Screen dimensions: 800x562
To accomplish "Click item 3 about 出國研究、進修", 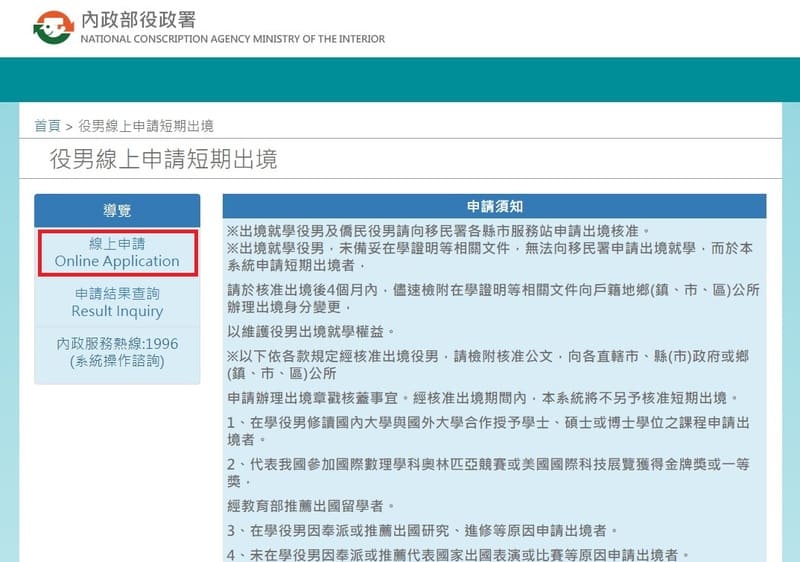I will (x=422, y=531).
